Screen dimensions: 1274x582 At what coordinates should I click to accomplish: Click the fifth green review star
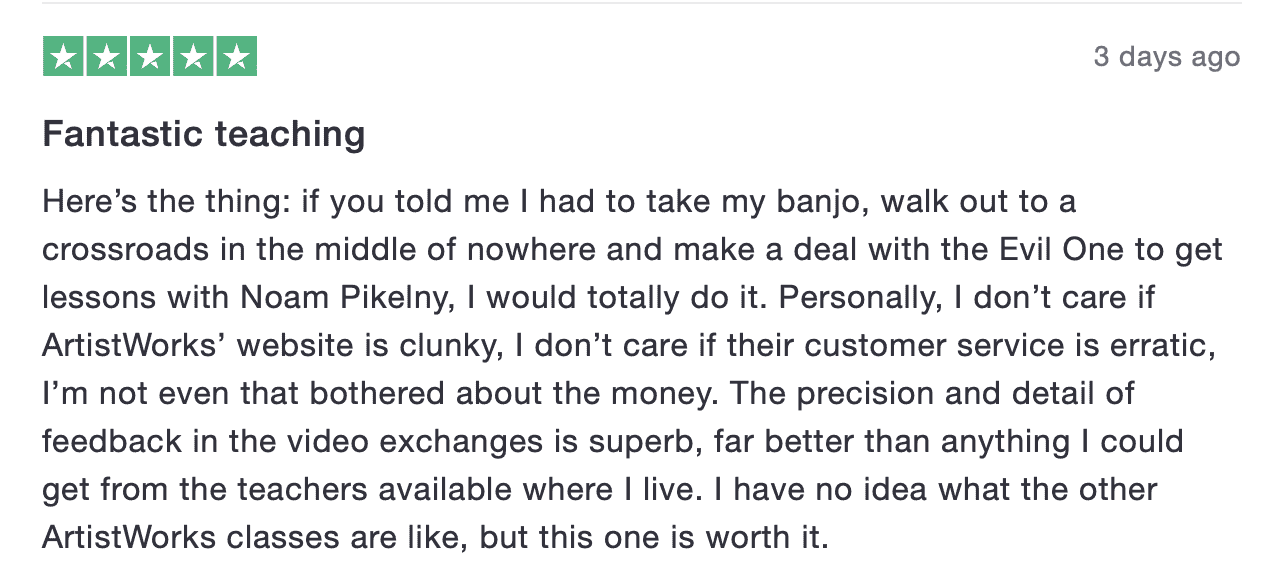(x=236, y=57)
